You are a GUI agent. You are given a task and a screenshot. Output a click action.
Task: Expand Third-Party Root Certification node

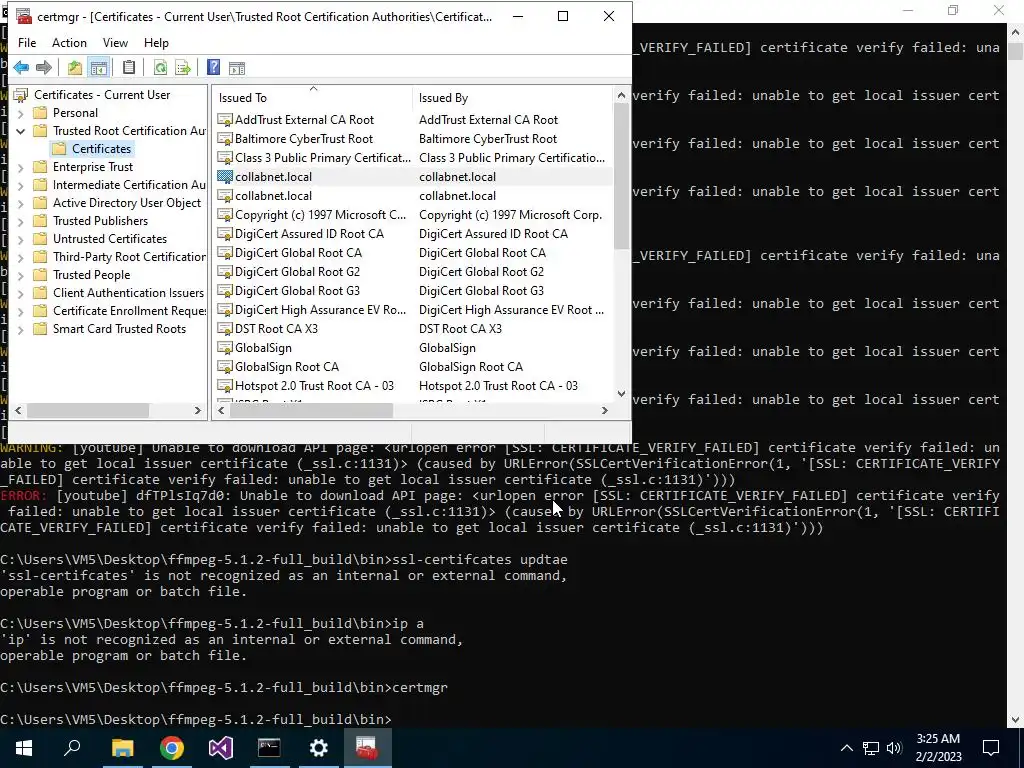(x=20, y=257)
